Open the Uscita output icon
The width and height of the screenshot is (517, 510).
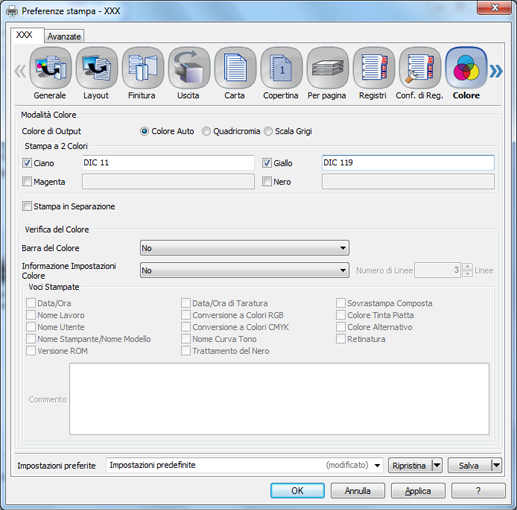189,68
